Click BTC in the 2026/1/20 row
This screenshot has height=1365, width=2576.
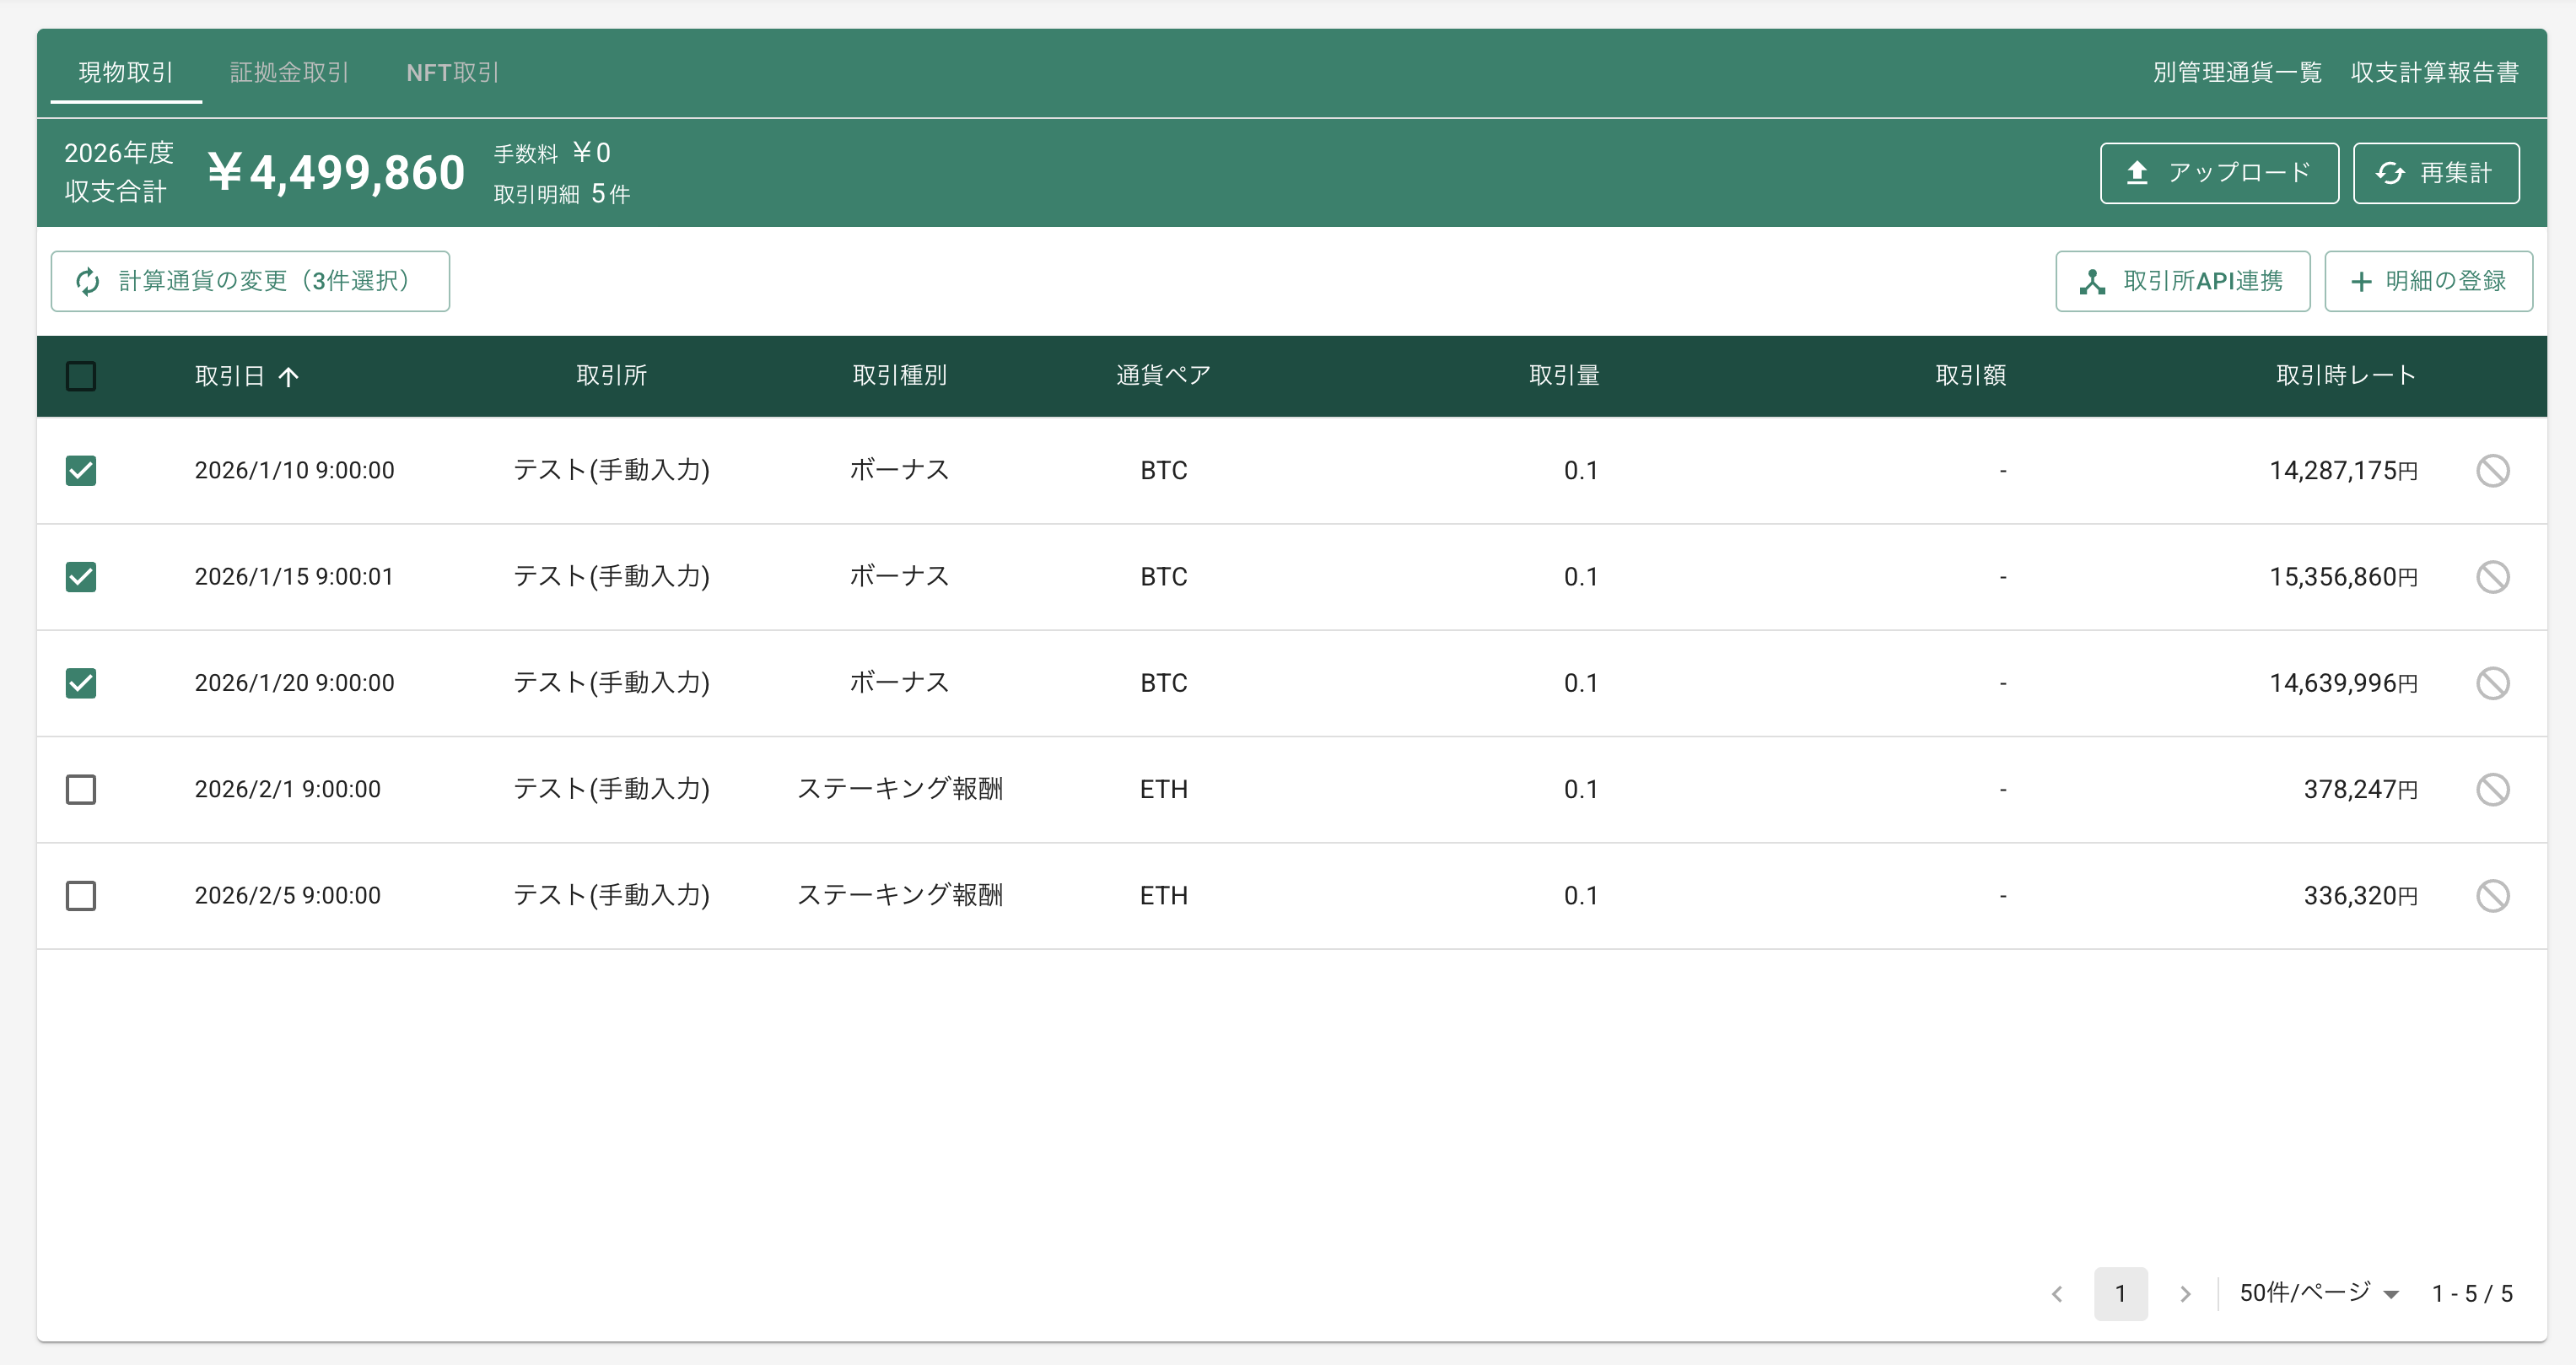1164,683
